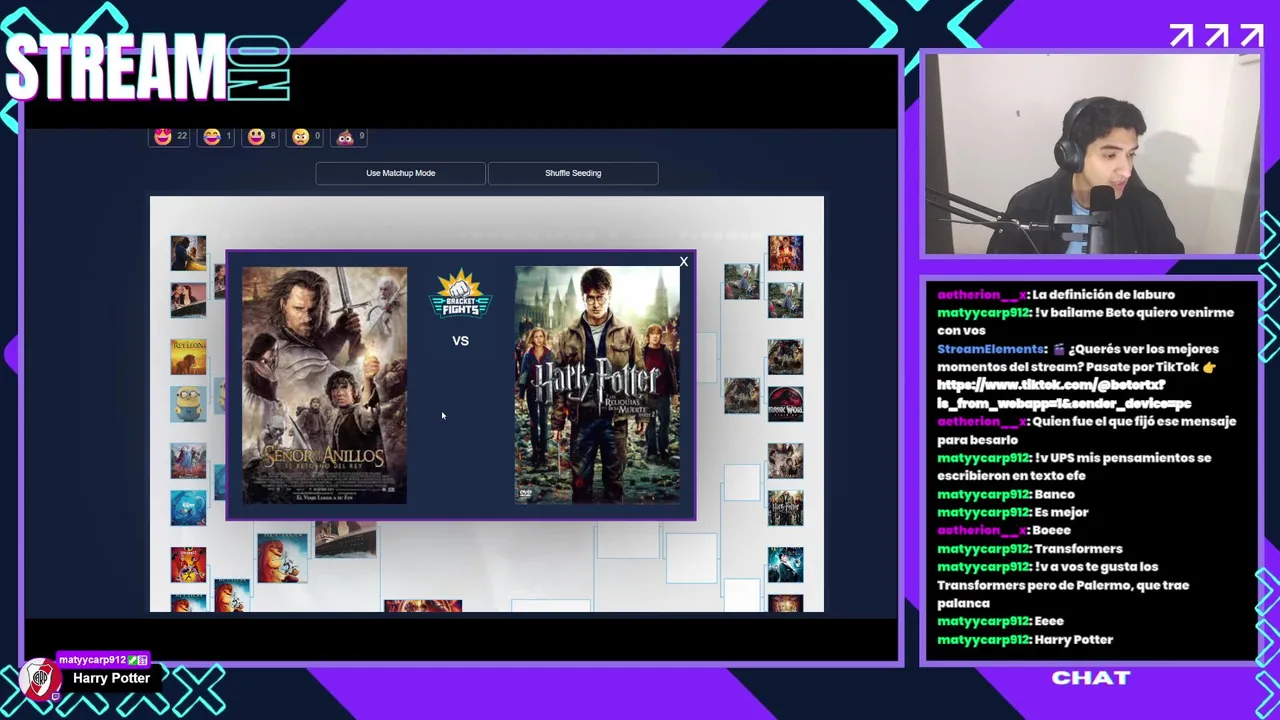Viewport: 1280px width, 720px height.
Task: Click the chat message "Banco"
Action: (x=1055, y=494)
